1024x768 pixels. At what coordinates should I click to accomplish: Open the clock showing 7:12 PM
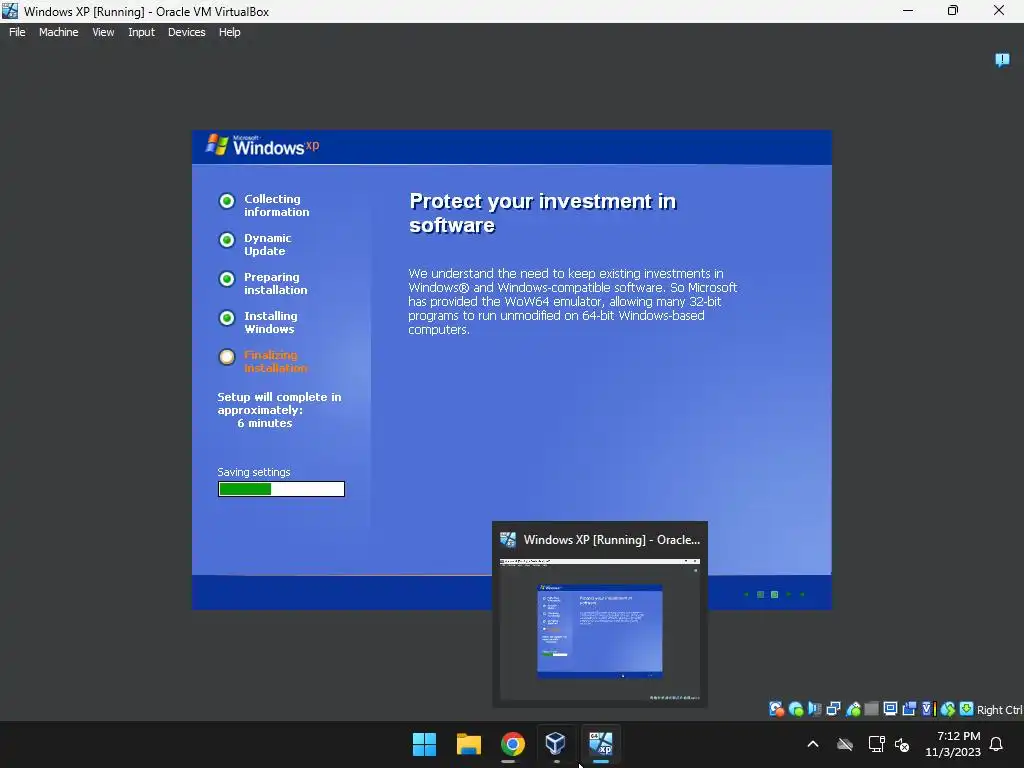[x=953, y=744]
